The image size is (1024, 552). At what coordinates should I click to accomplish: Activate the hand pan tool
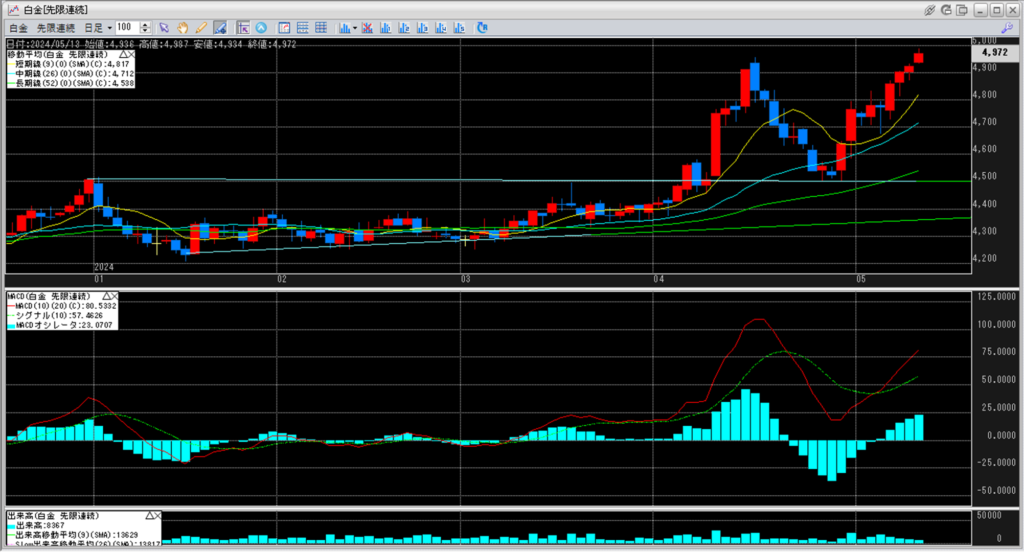pos(183,27)
